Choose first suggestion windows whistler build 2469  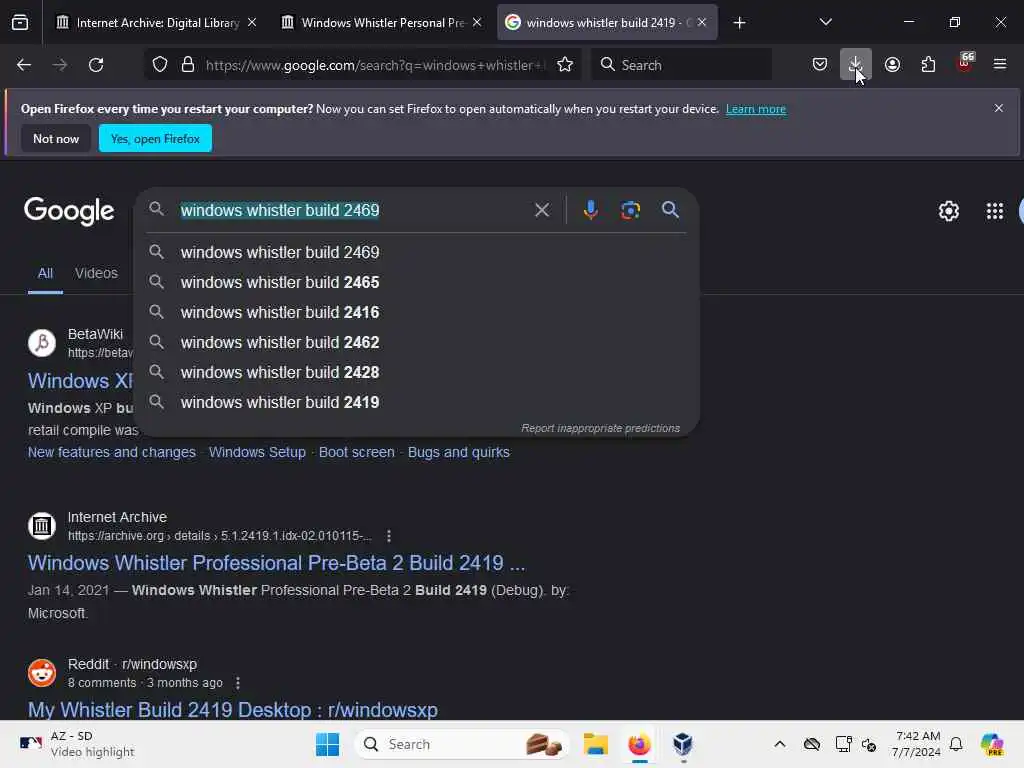(416, 252)
